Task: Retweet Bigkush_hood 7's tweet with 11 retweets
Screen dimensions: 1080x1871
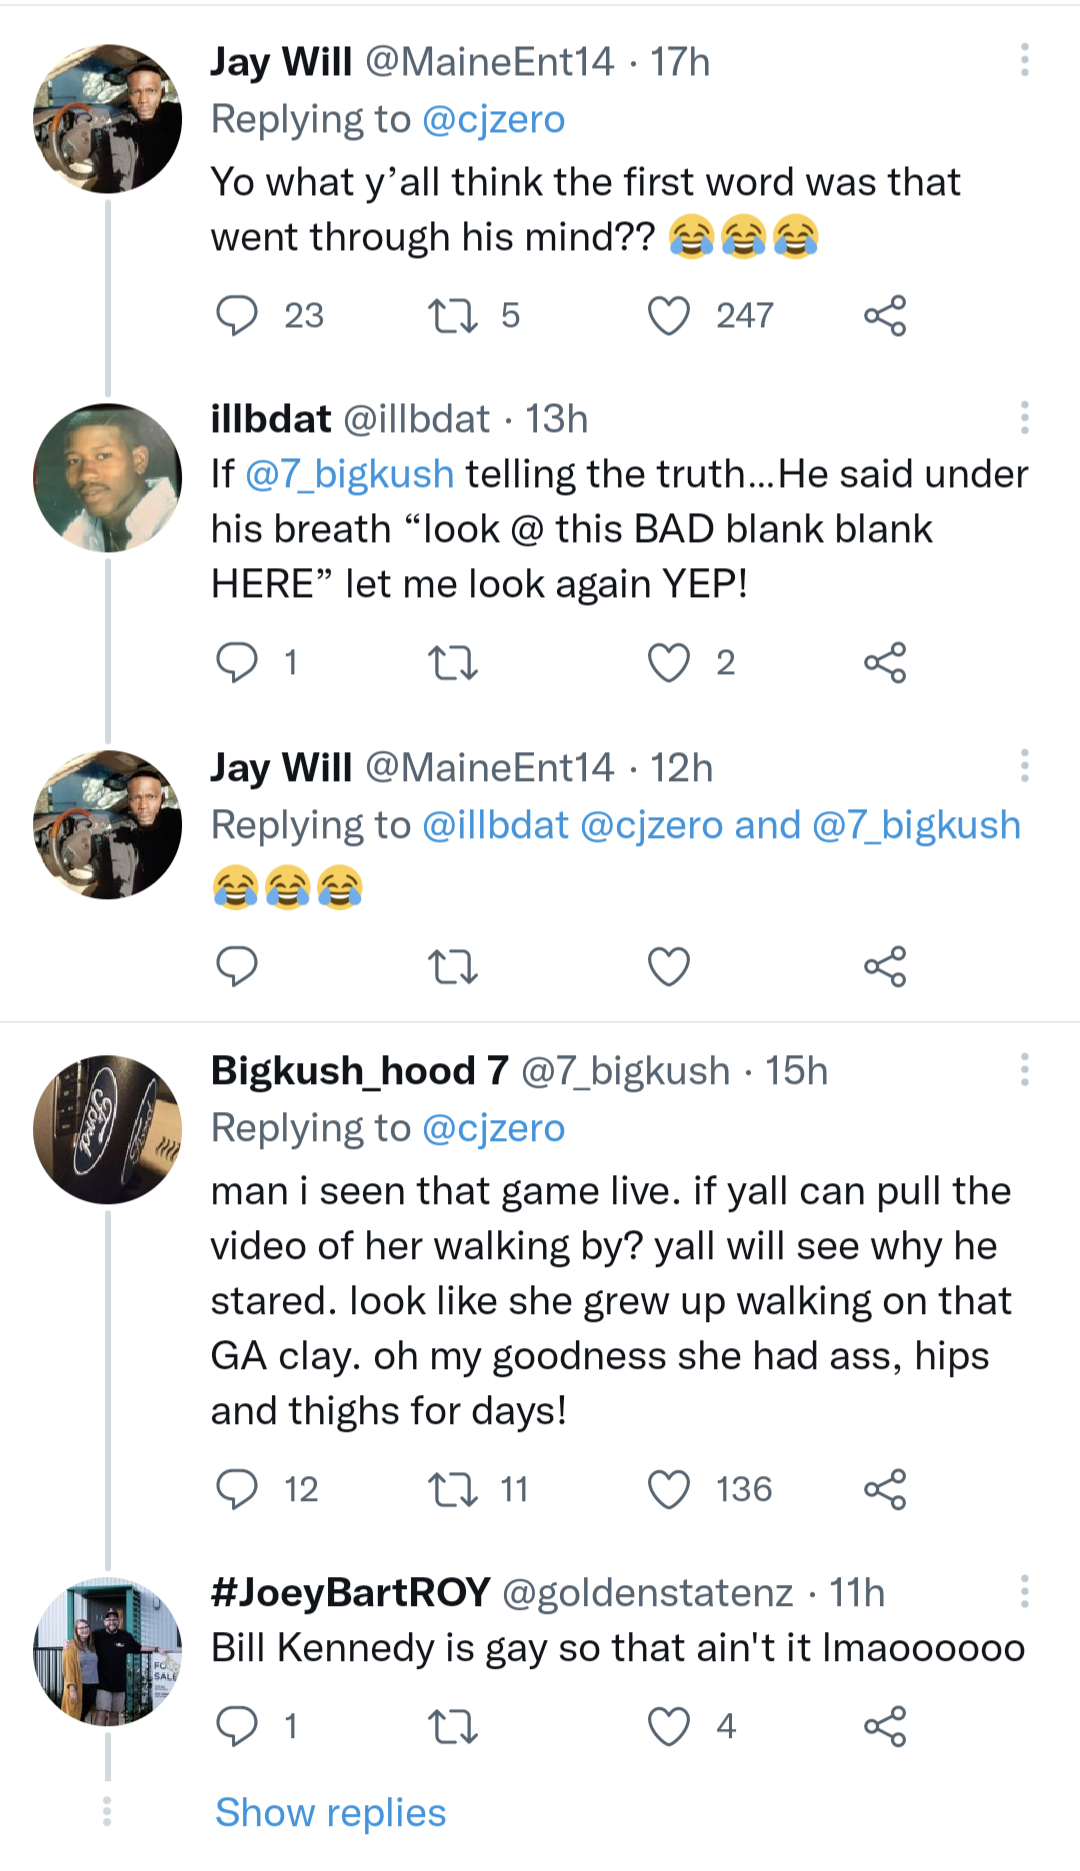Action: pyautogui.click(x=453, y=1490)
